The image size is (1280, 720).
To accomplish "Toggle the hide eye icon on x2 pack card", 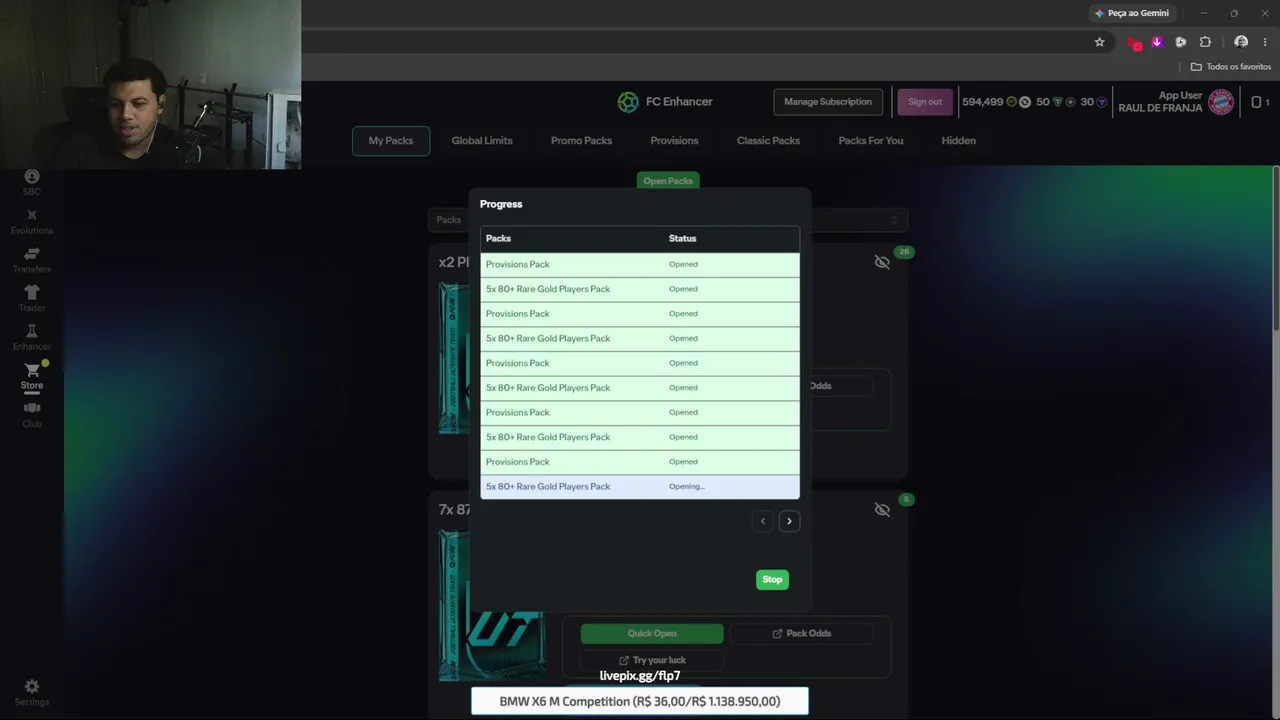I will click(x=882, y=262).
